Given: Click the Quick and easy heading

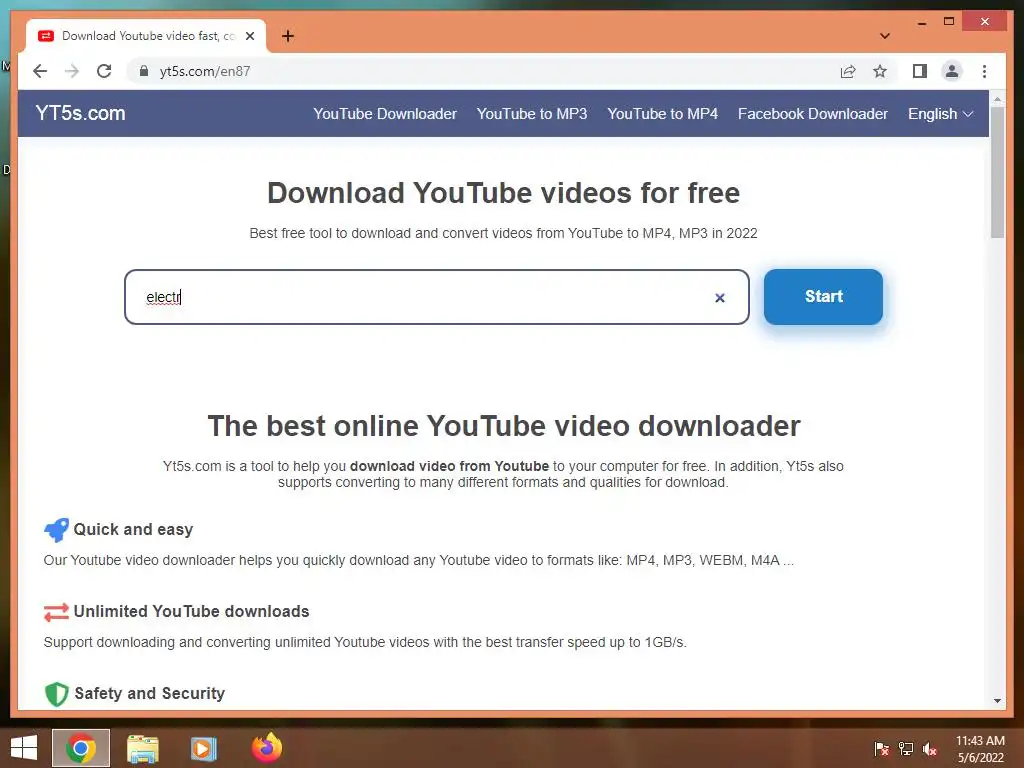Looking at the screenshot, I should point(133,530).
